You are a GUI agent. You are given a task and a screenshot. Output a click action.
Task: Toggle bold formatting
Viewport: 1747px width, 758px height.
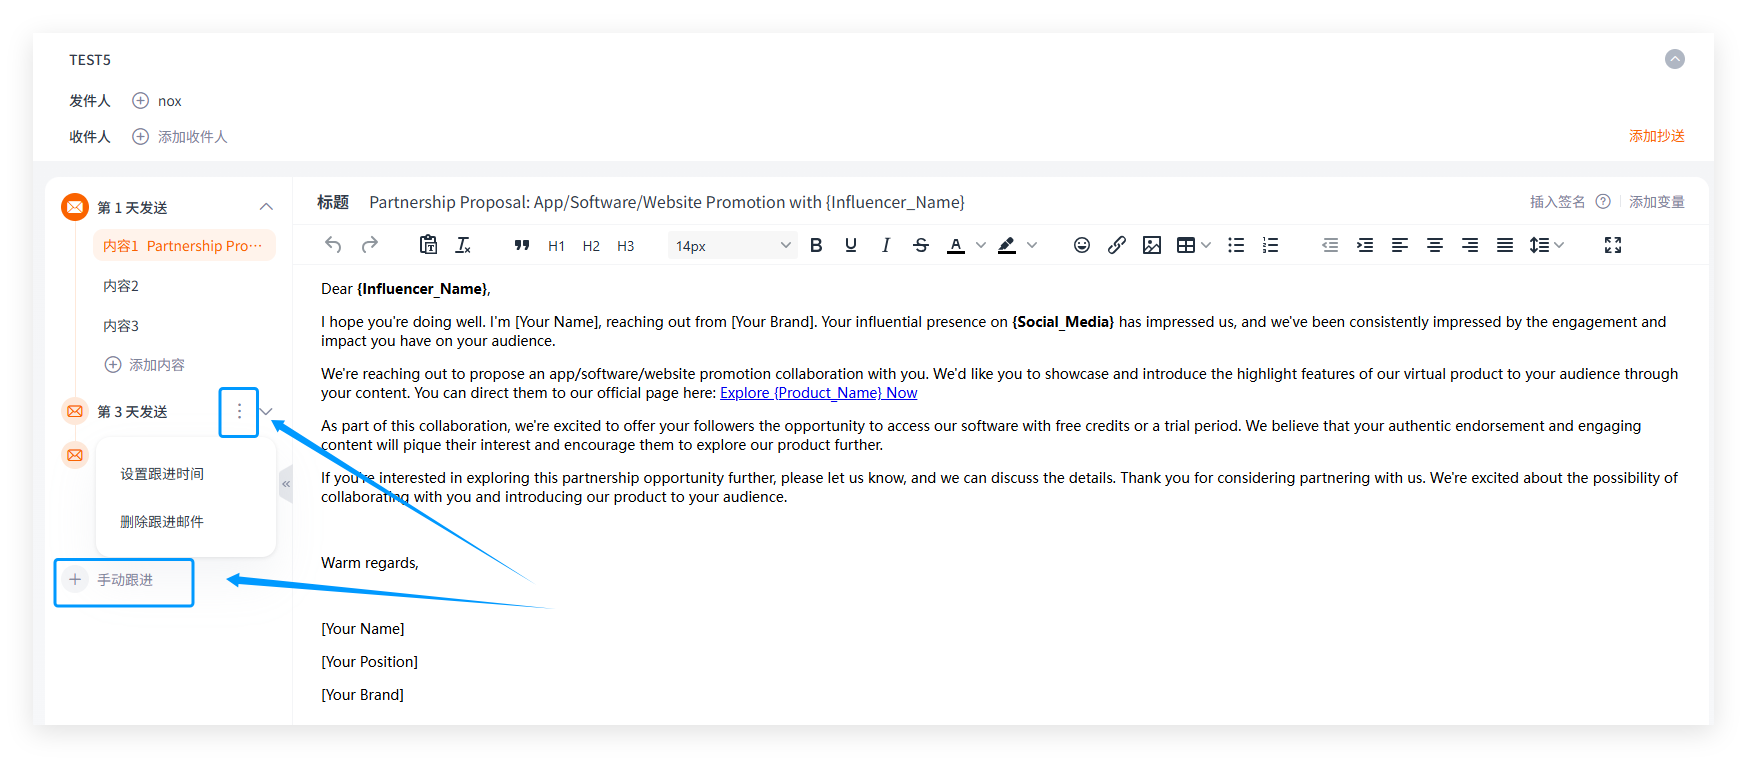816,245
